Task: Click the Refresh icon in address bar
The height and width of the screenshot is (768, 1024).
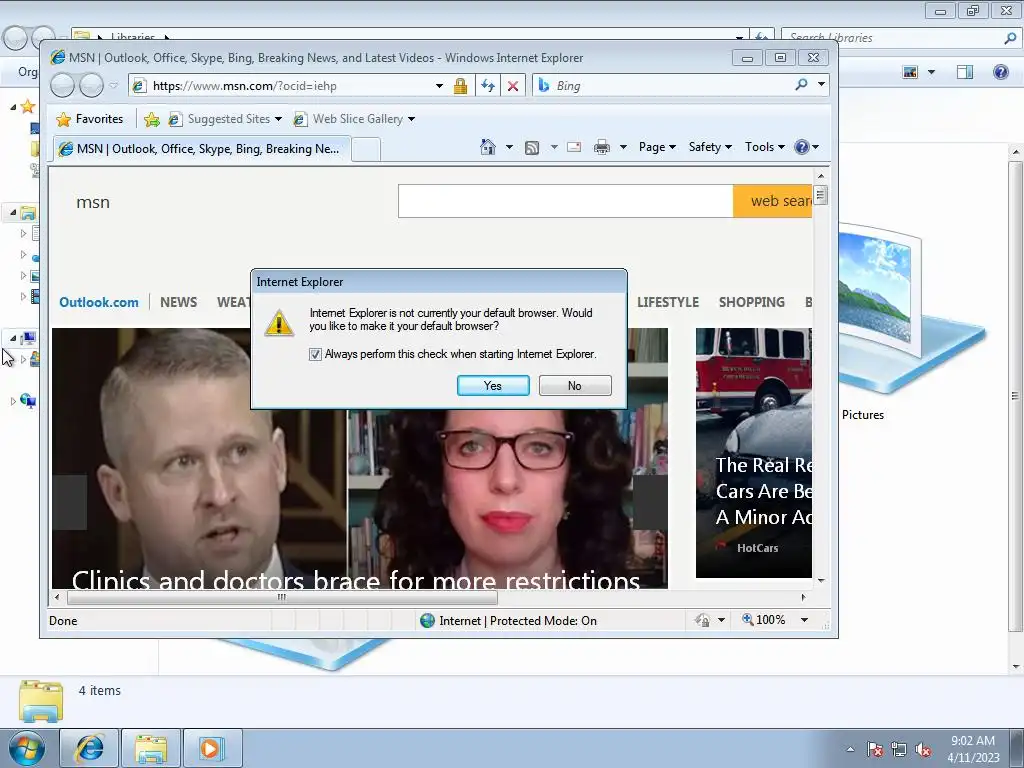Action: tap(487, 86)
